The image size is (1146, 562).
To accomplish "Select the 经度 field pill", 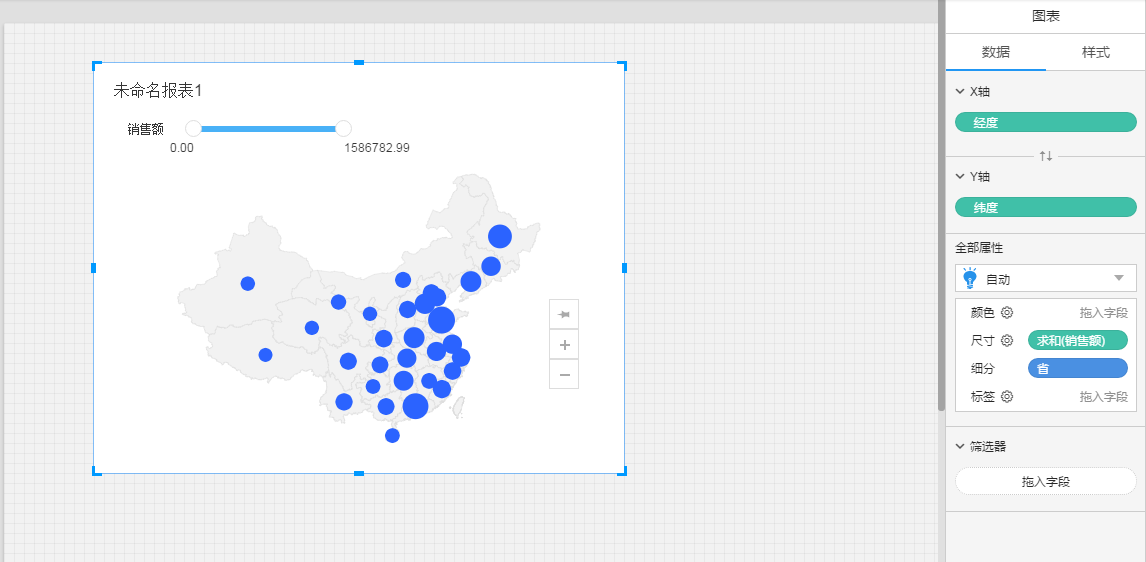I will (1045, 123).
